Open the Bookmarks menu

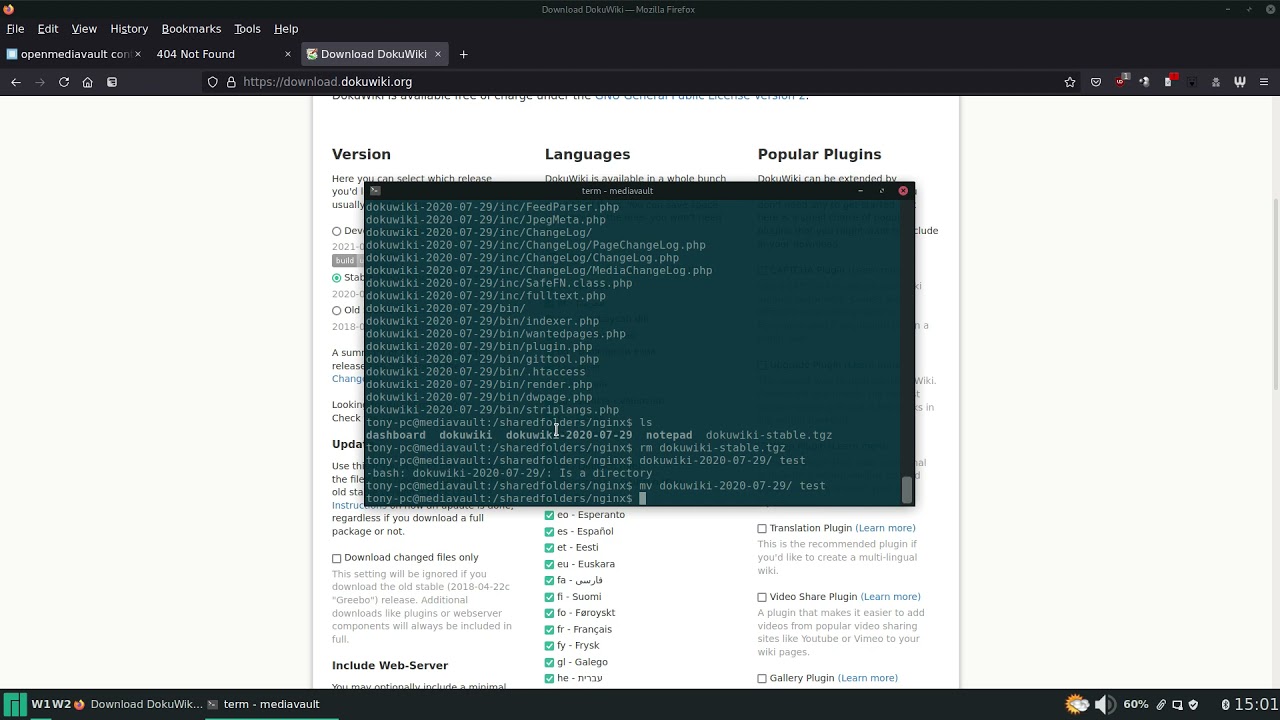(x=191, y=29)
